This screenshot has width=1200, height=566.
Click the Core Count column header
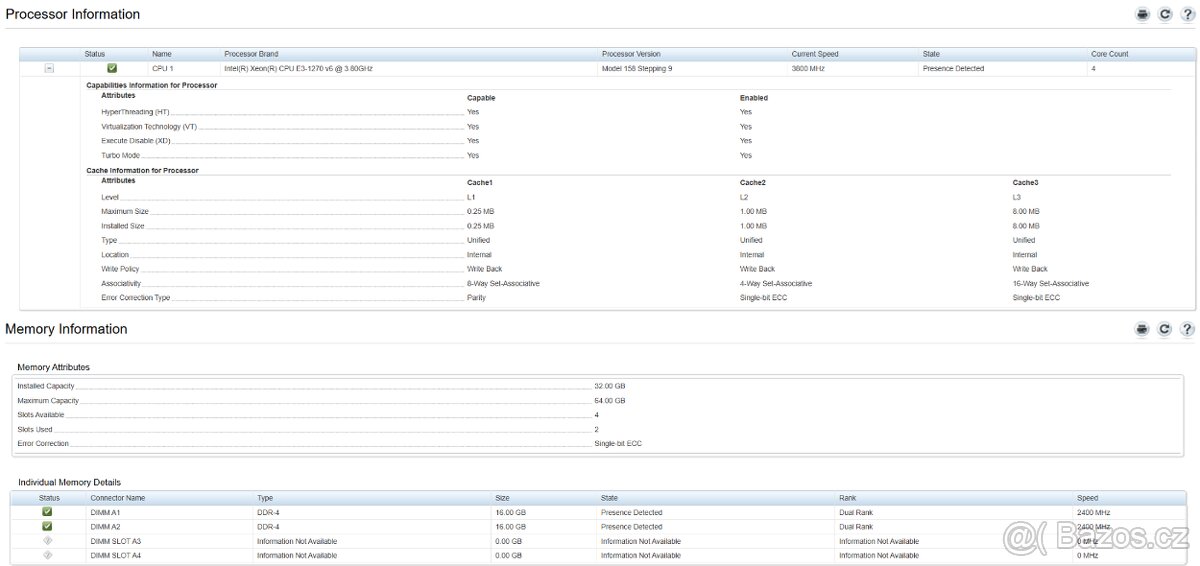point(1109,54)
